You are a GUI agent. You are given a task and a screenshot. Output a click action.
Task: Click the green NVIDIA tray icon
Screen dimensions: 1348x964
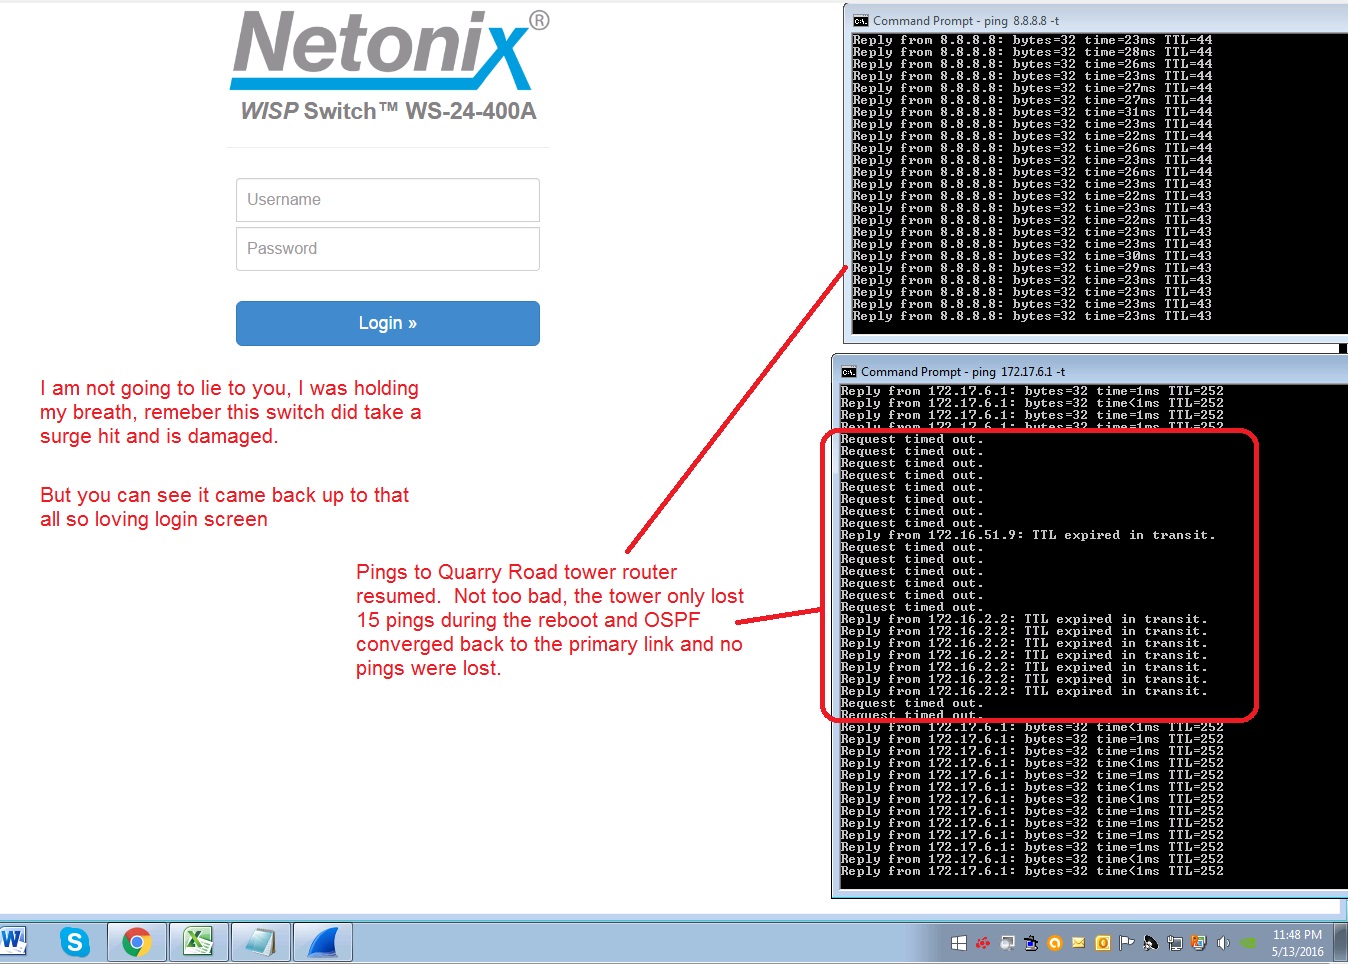[x=1247, y=943]
